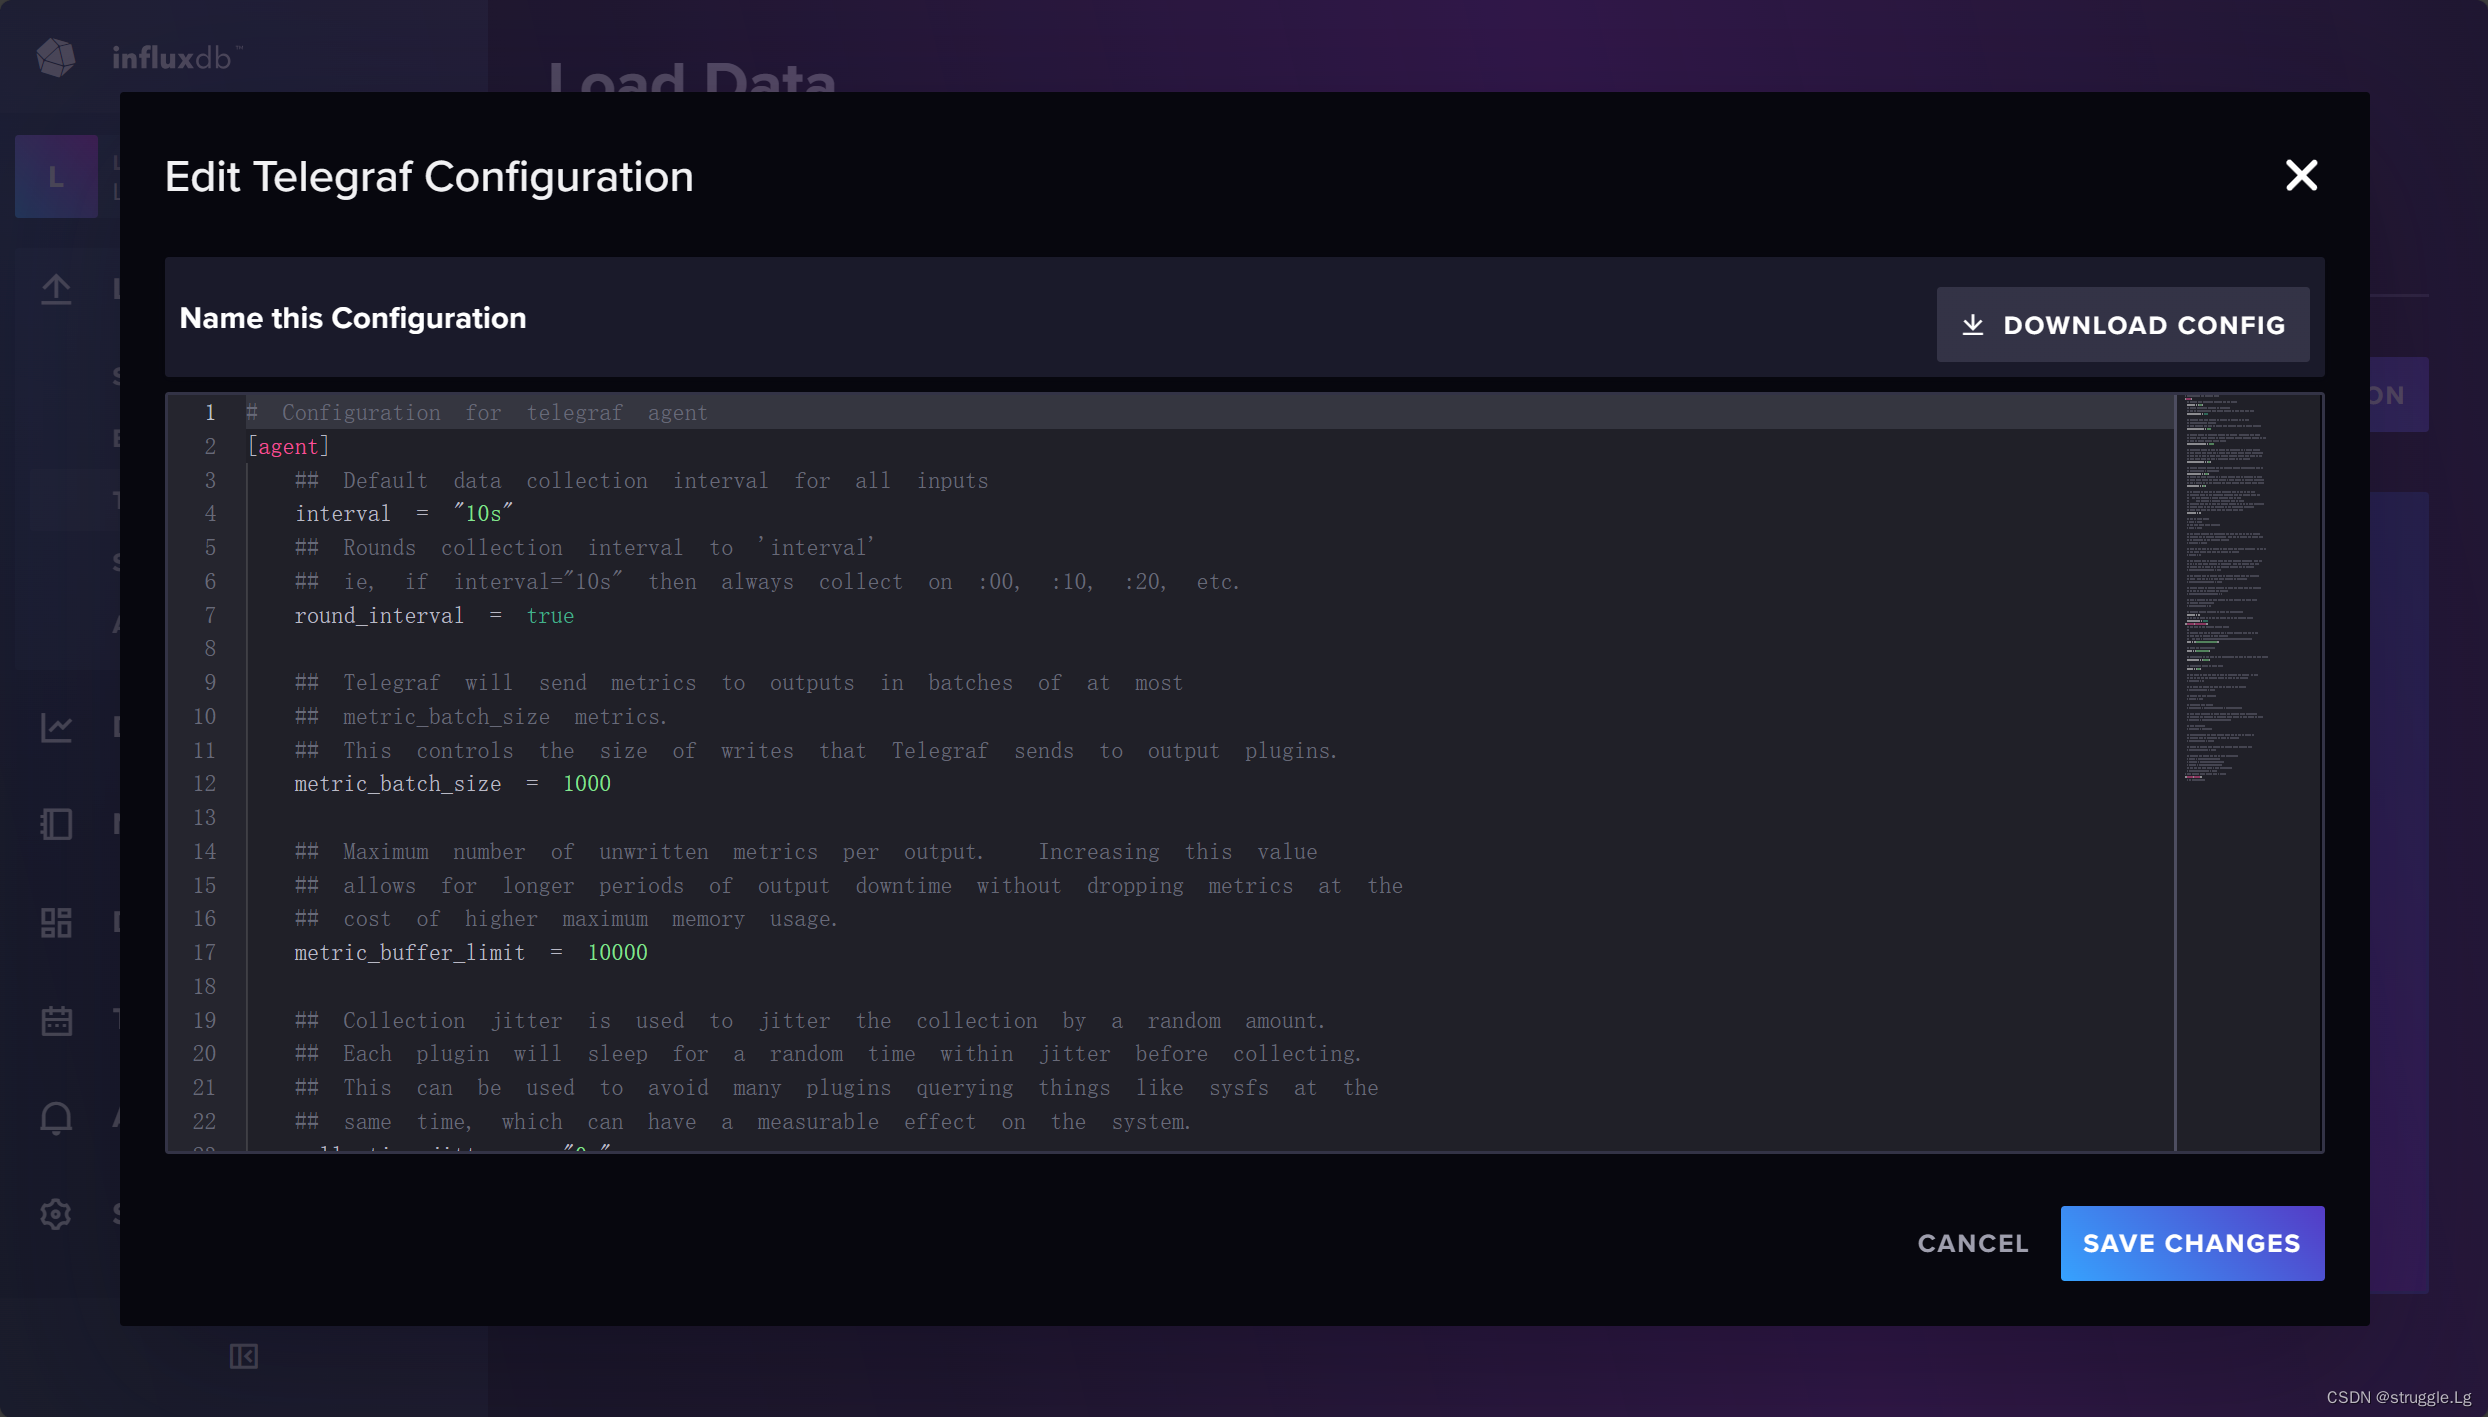Image resolution: width=2488 pixels, height=1417 pixels.
Task: Click the [agent] section header line
Action: pyautogui.click(x=288, y=447)
